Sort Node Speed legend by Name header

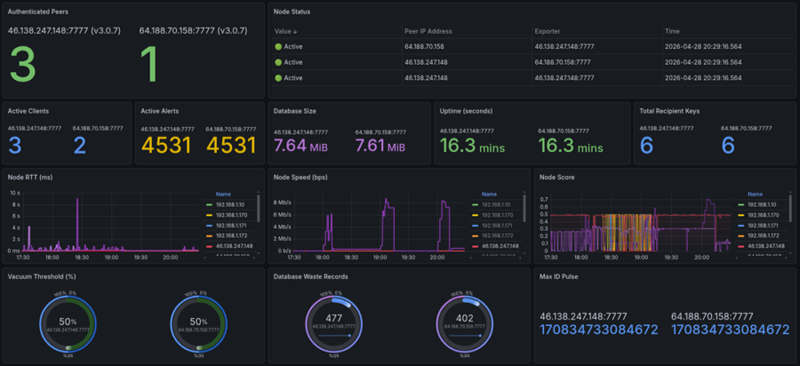click(x=488, y=194)
